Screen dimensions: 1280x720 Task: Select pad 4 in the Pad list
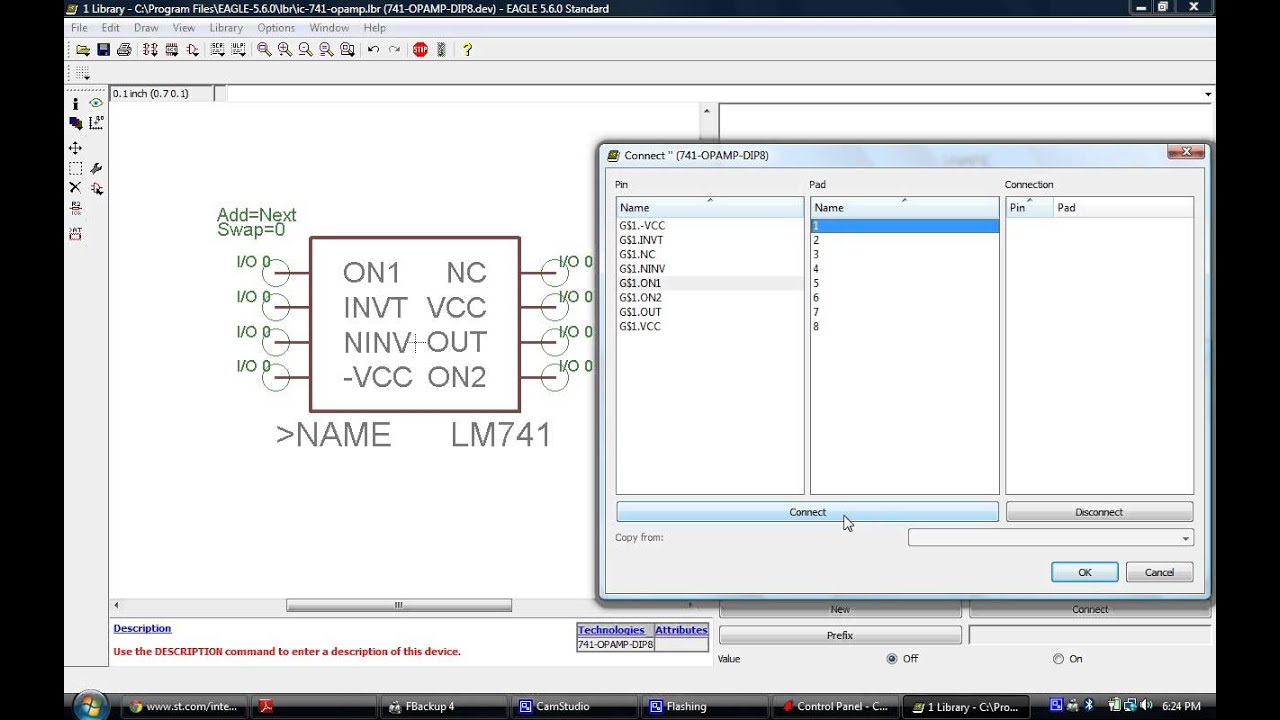[904, 269]
